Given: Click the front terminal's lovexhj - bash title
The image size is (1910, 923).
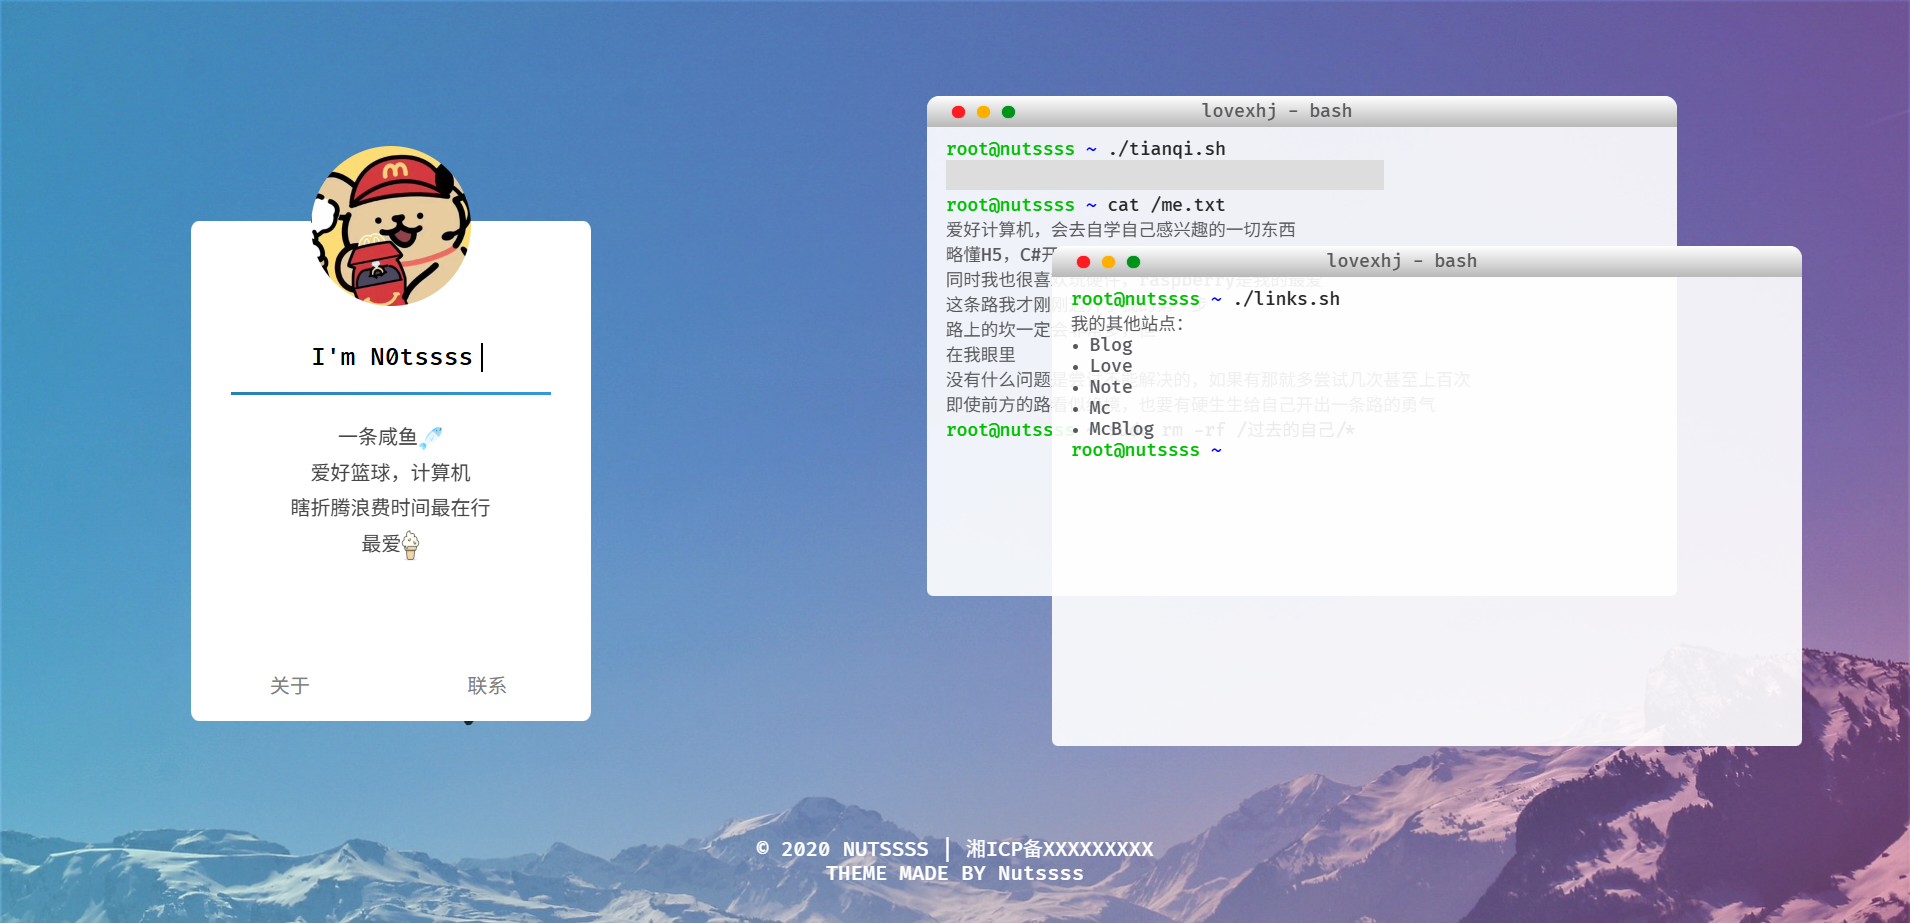Looking at the screenshot, I should (1401, 261).
